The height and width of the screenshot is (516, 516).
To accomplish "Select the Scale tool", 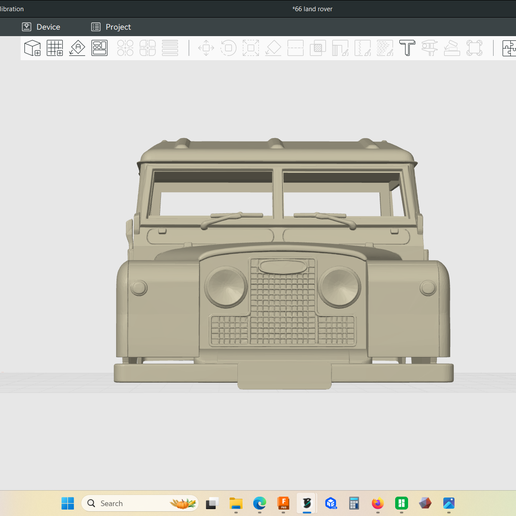I will click(x=251, y=48).
